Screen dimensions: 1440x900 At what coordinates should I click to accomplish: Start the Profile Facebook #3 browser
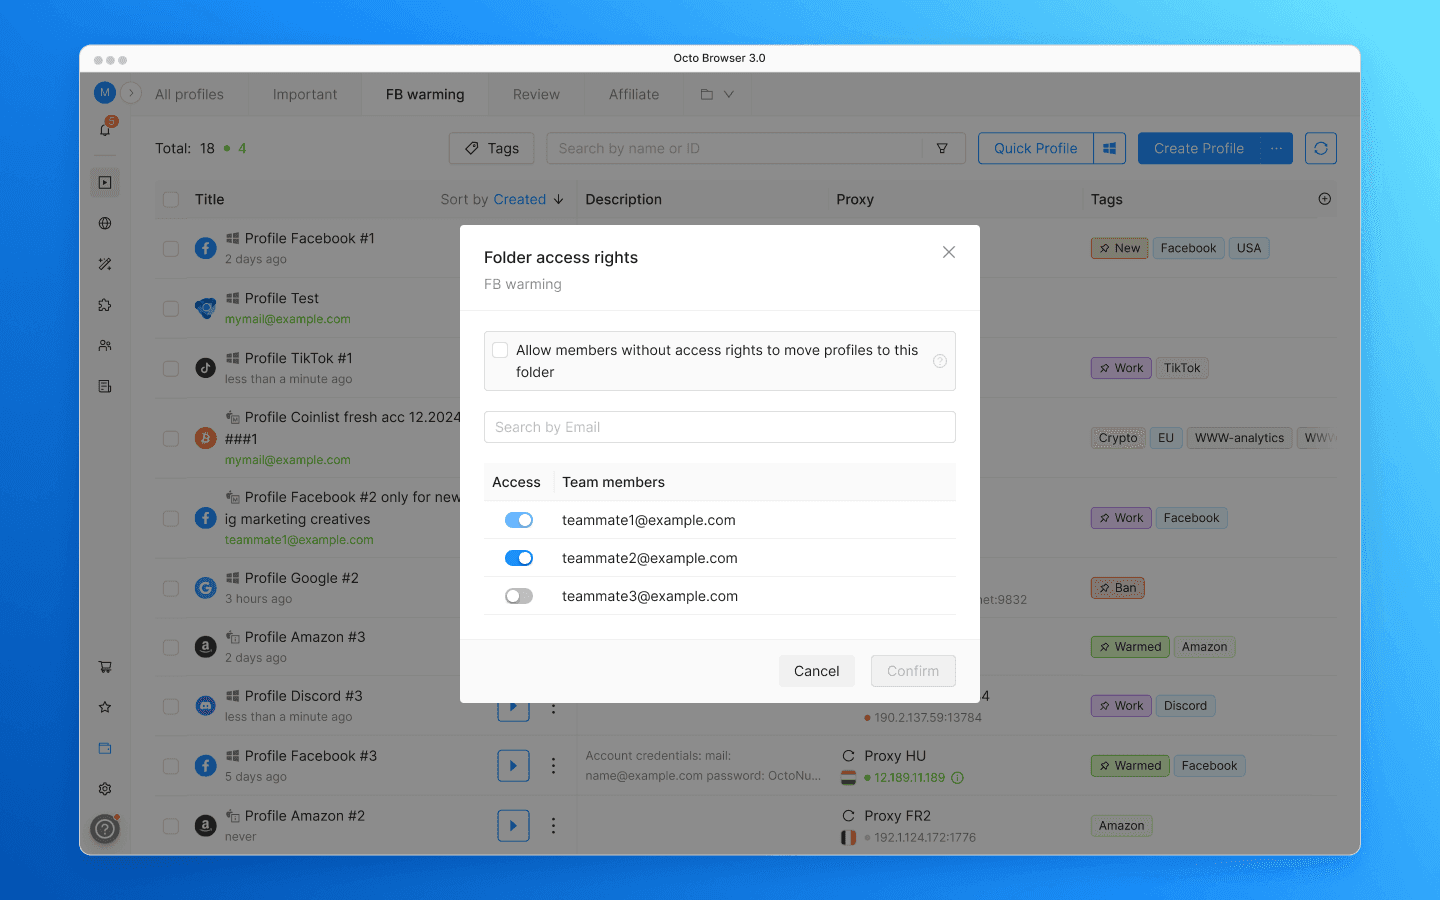pos(513,766)
